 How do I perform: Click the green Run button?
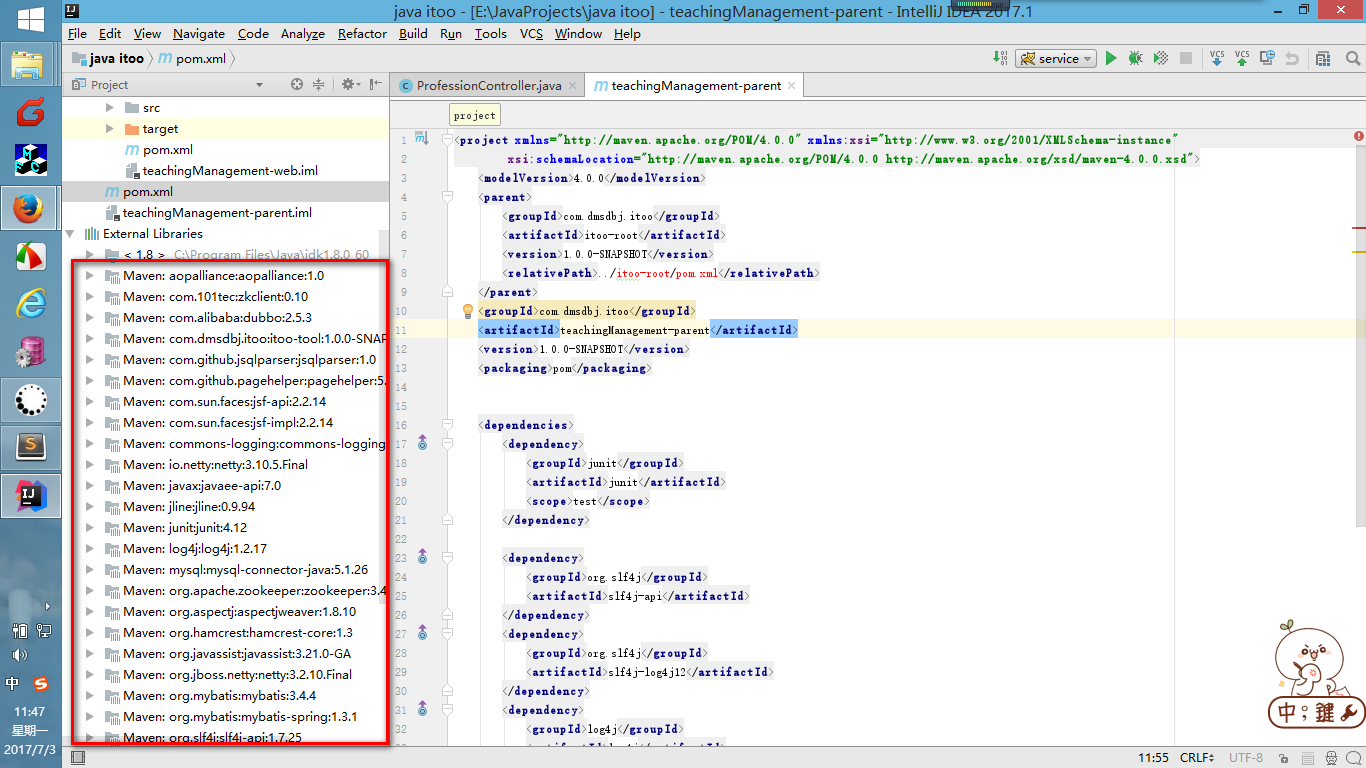click(x=1110, y=59)
